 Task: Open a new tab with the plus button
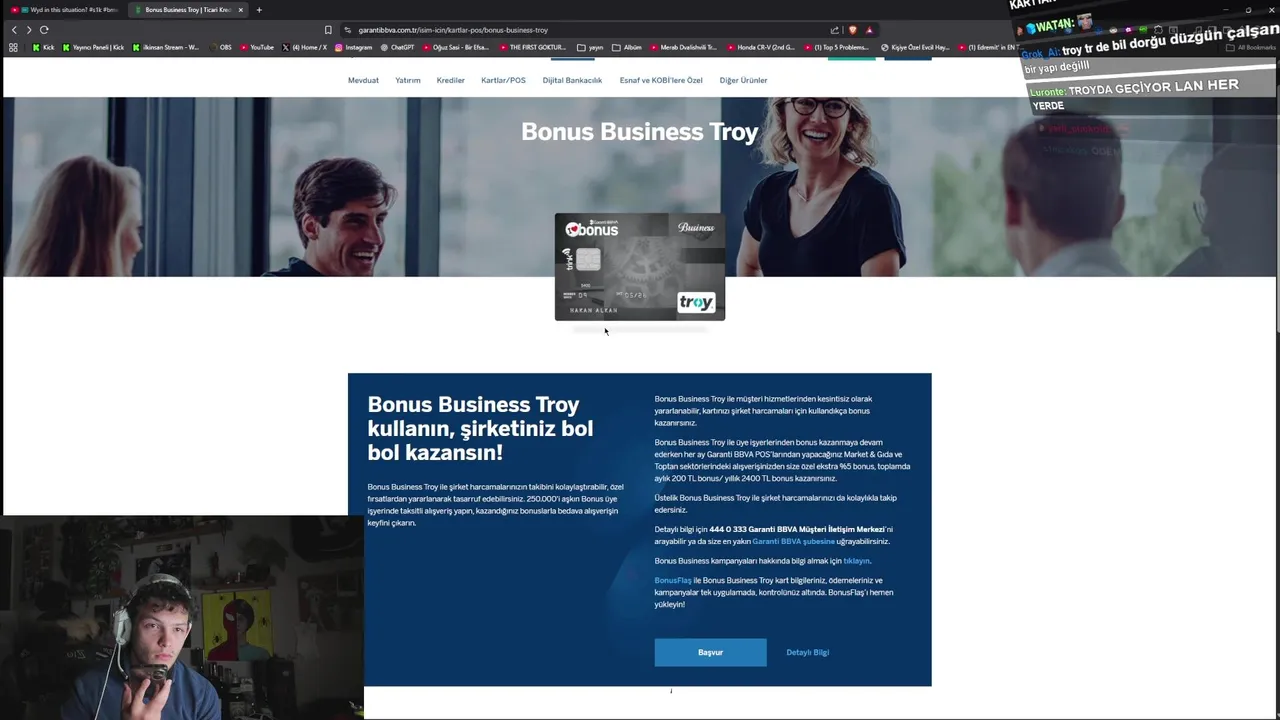point(259,10)
